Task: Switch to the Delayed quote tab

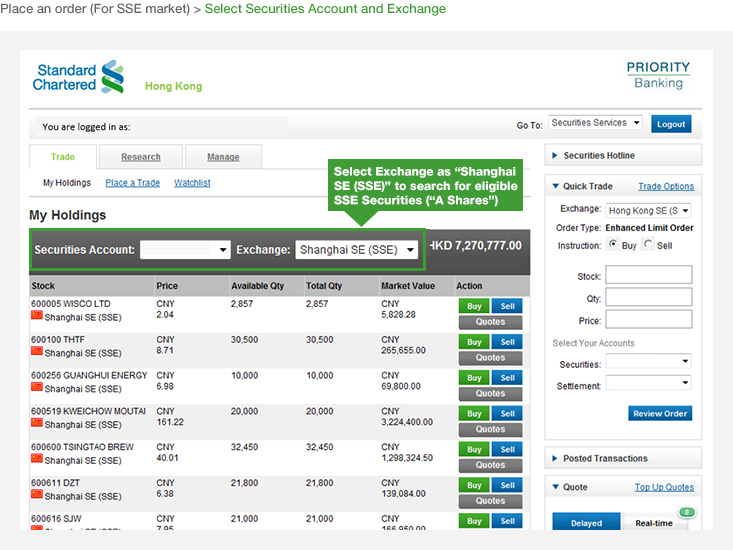Action: [586, 522]
